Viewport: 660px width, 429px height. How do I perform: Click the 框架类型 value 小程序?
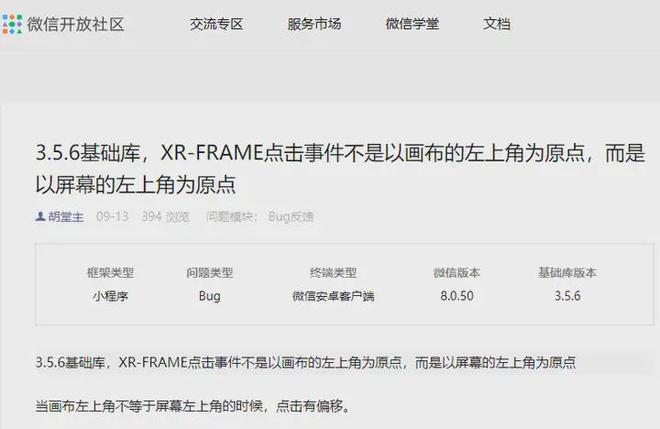point(110,296)
